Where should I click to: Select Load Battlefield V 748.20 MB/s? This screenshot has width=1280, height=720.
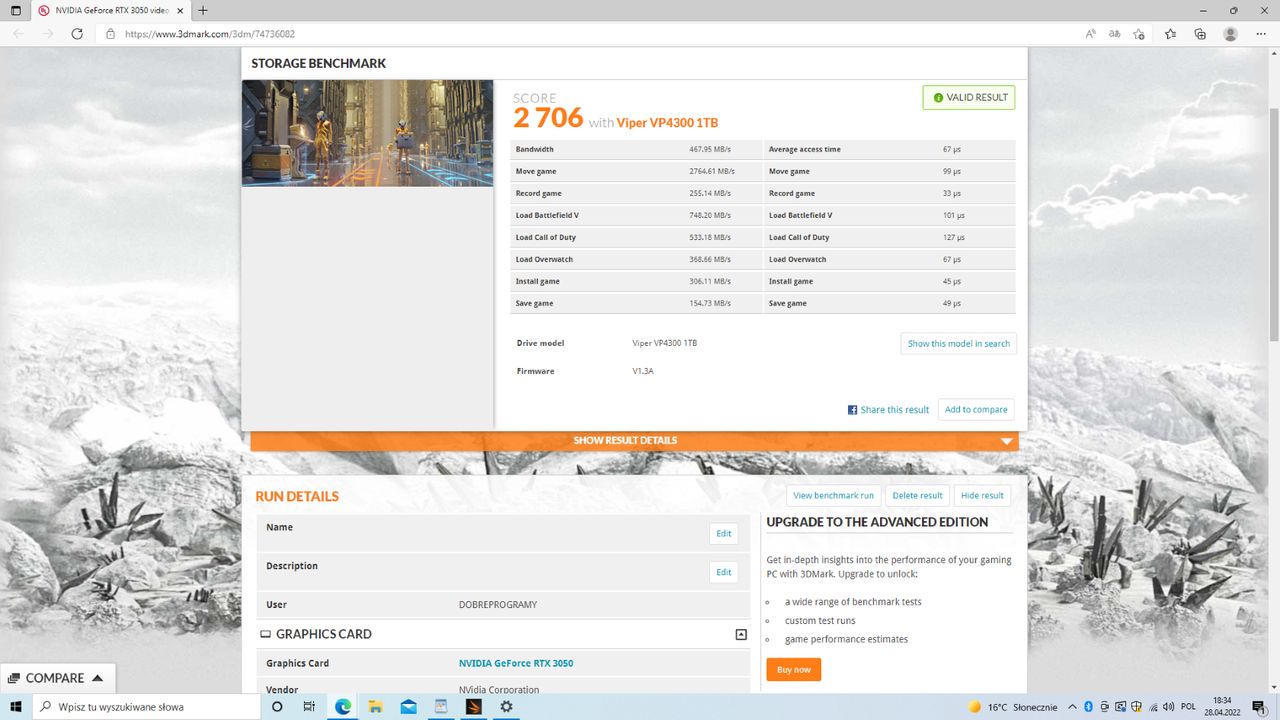[709, 215]
